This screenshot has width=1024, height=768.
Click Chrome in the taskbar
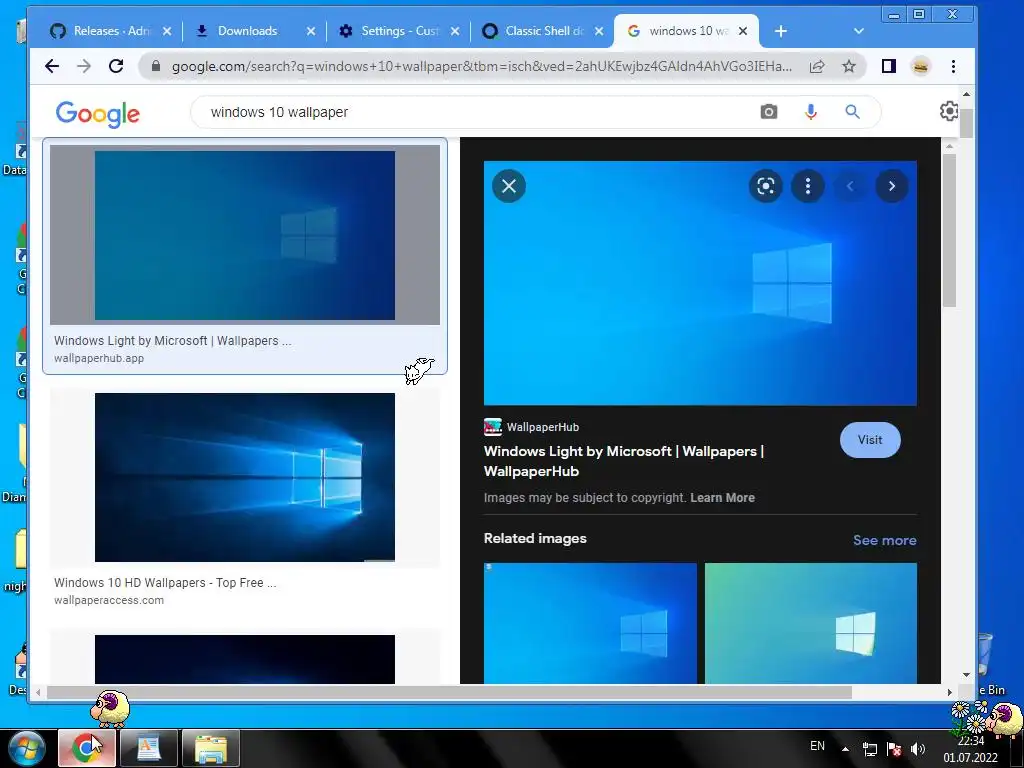[x=86, y=748]
